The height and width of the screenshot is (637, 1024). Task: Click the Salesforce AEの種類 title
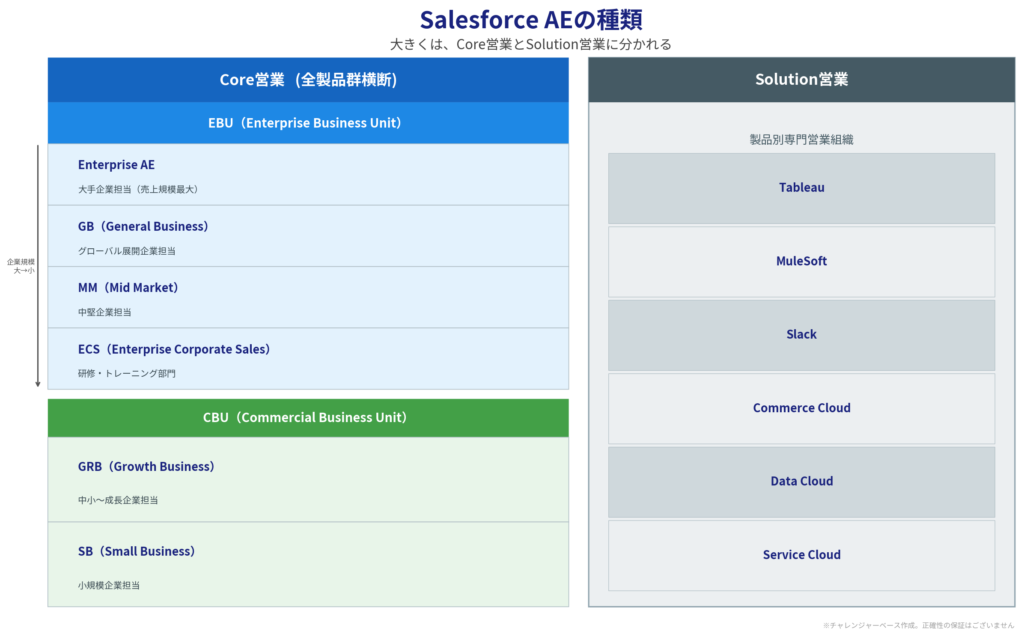(x=531, y=19)
